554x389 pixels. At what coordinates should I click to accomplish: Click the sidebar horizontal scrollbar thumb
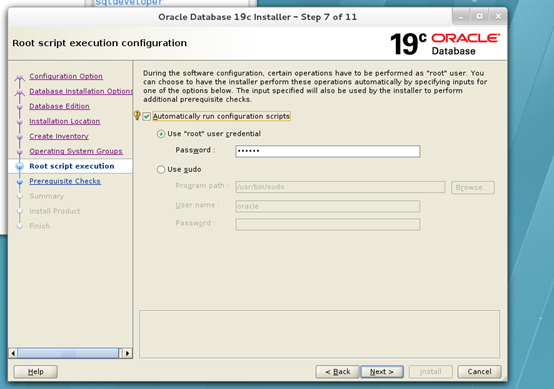(68, 353)
